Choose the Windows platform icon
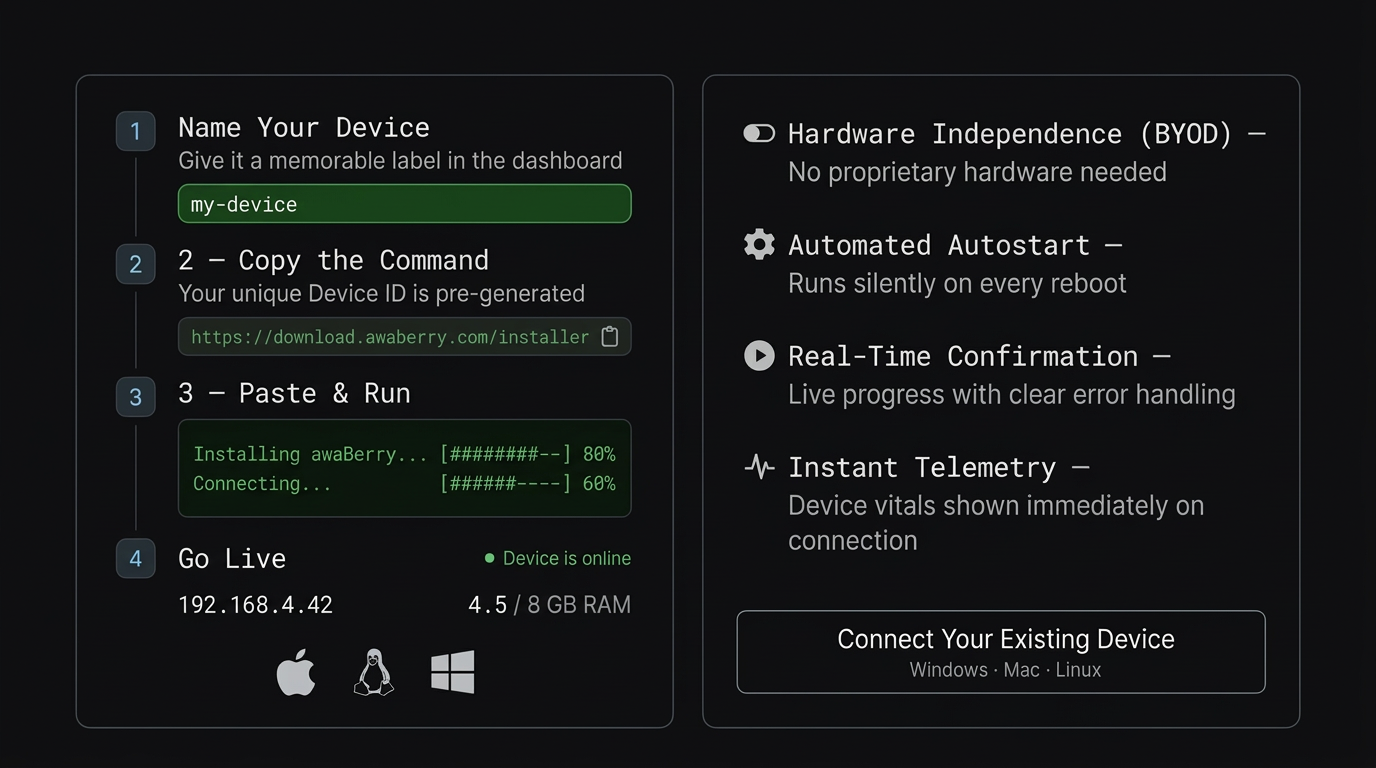1376x768 pixels. tap(453, 672)
